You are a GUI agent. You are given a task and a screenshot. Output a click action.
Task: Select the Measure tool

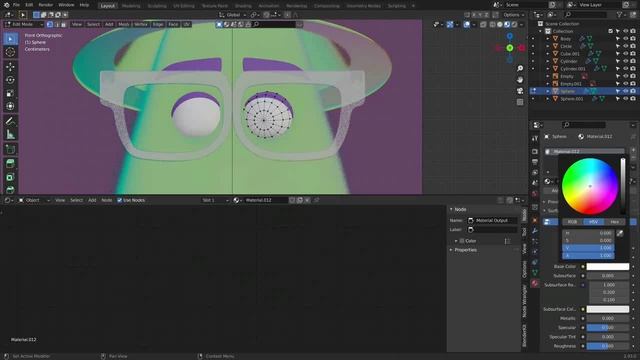pos(10,134)
